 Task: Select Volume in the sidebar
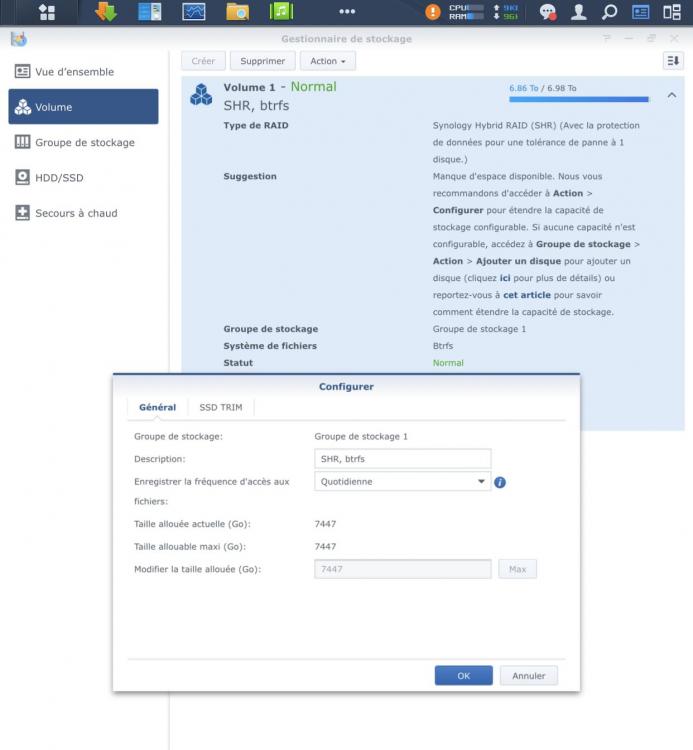click(x=83, y=107)
